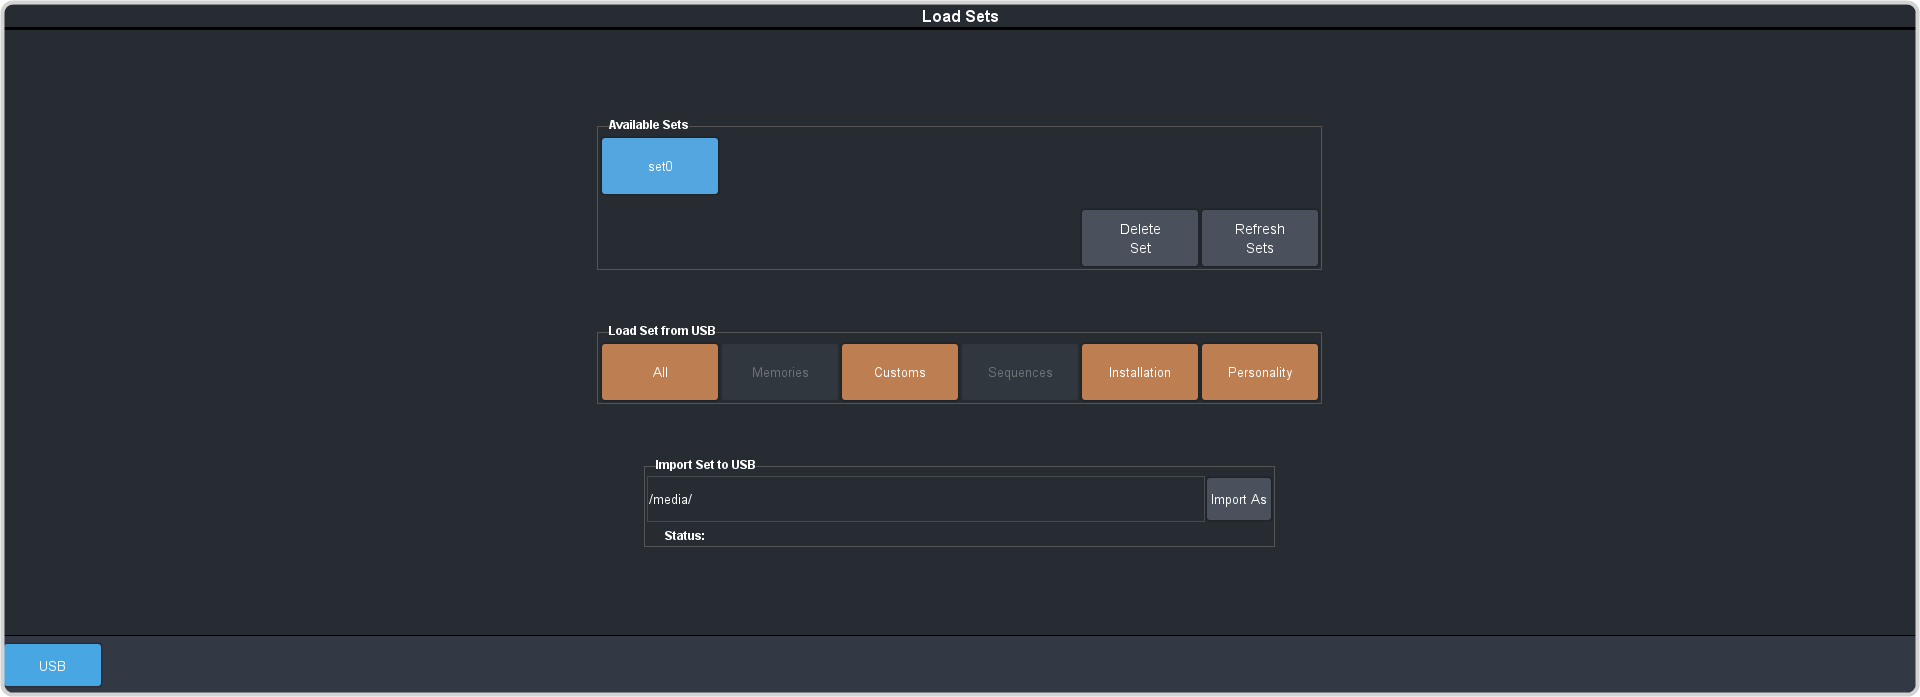Select the set0 available set

point(659,166)
